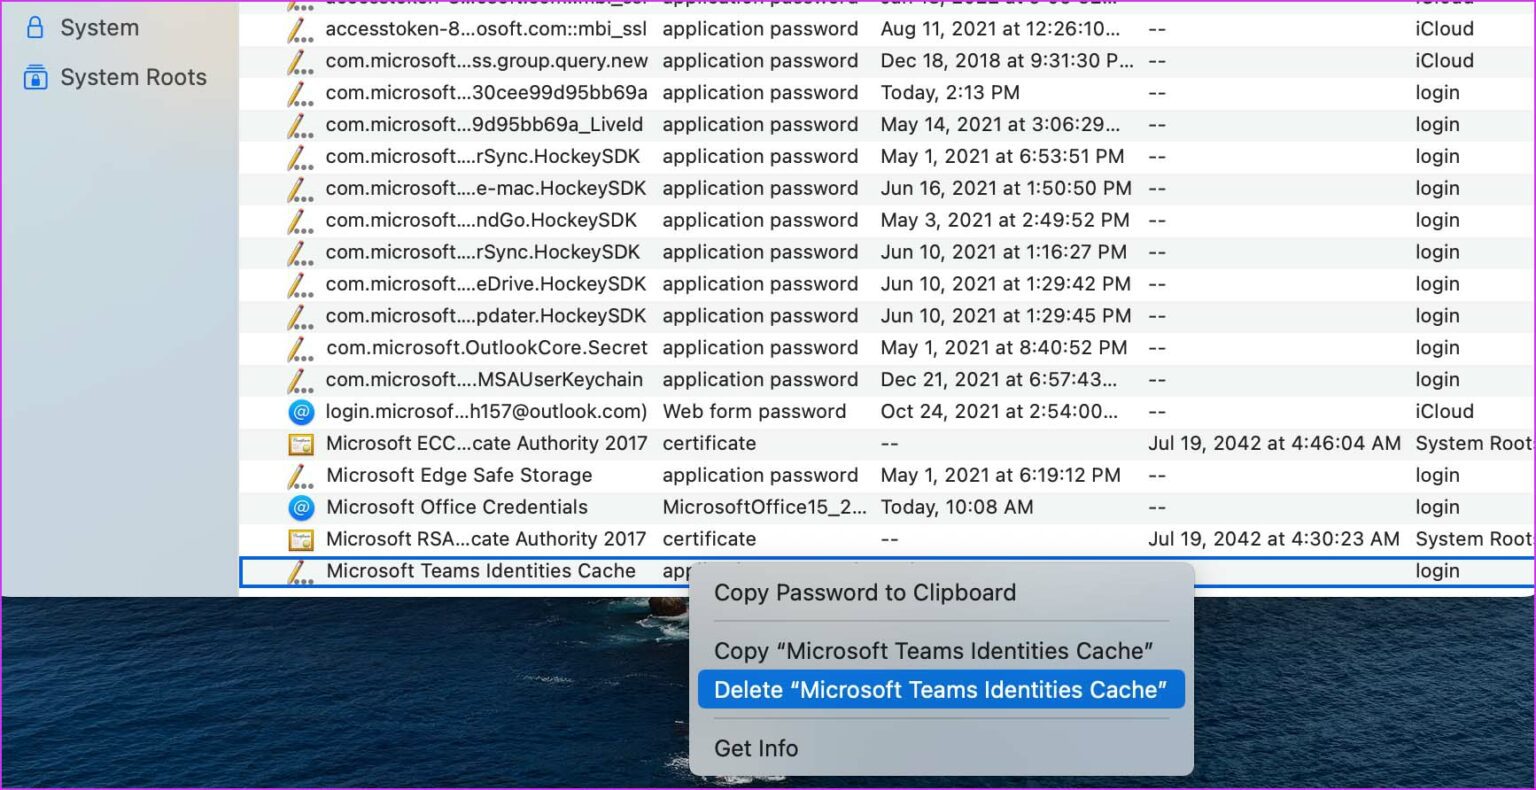This screenshot has width=1536, height=790.
Task: Click the padlock icon beside System Roots
Action: click(x=36, y=77)
